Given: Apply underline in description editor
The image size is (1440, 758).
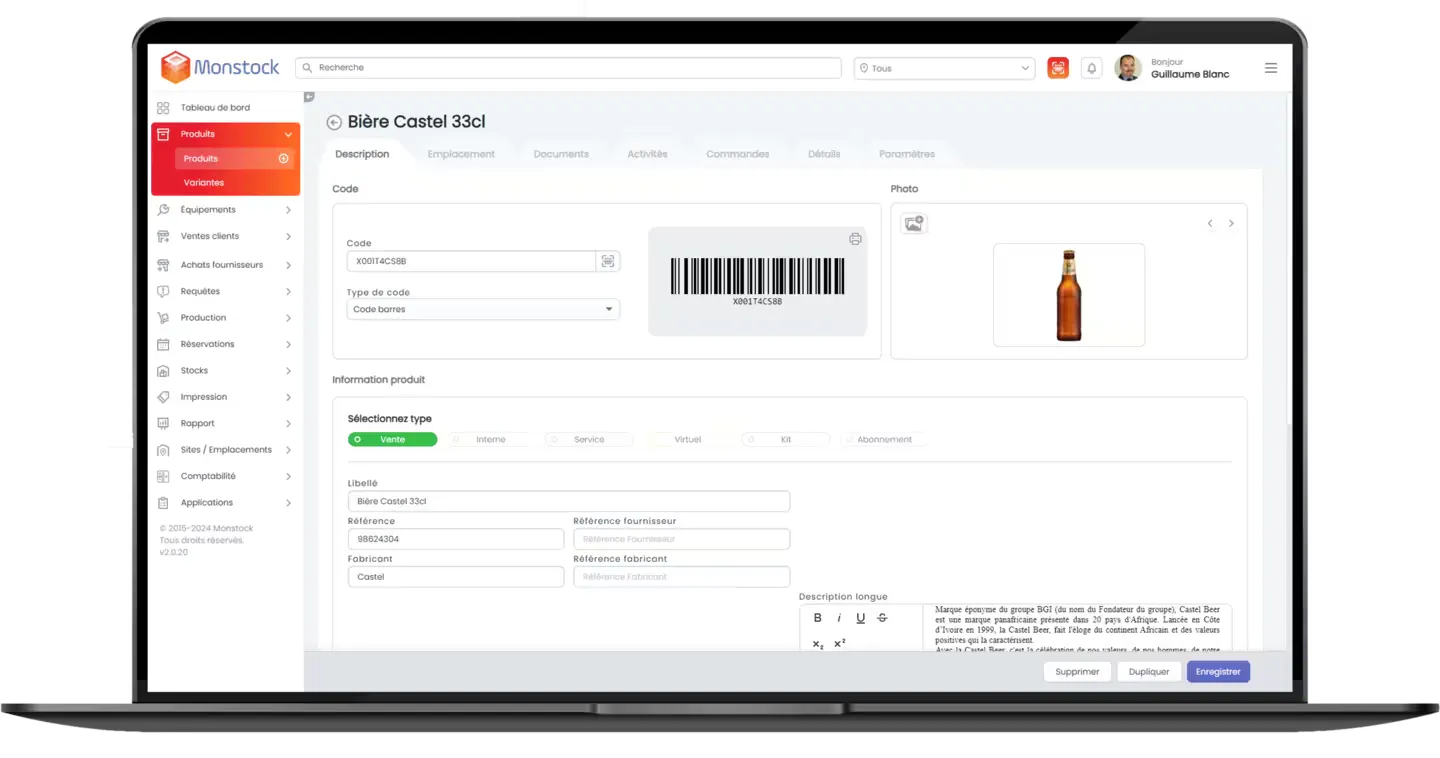Looking at the screenshot, I should 860,618.
